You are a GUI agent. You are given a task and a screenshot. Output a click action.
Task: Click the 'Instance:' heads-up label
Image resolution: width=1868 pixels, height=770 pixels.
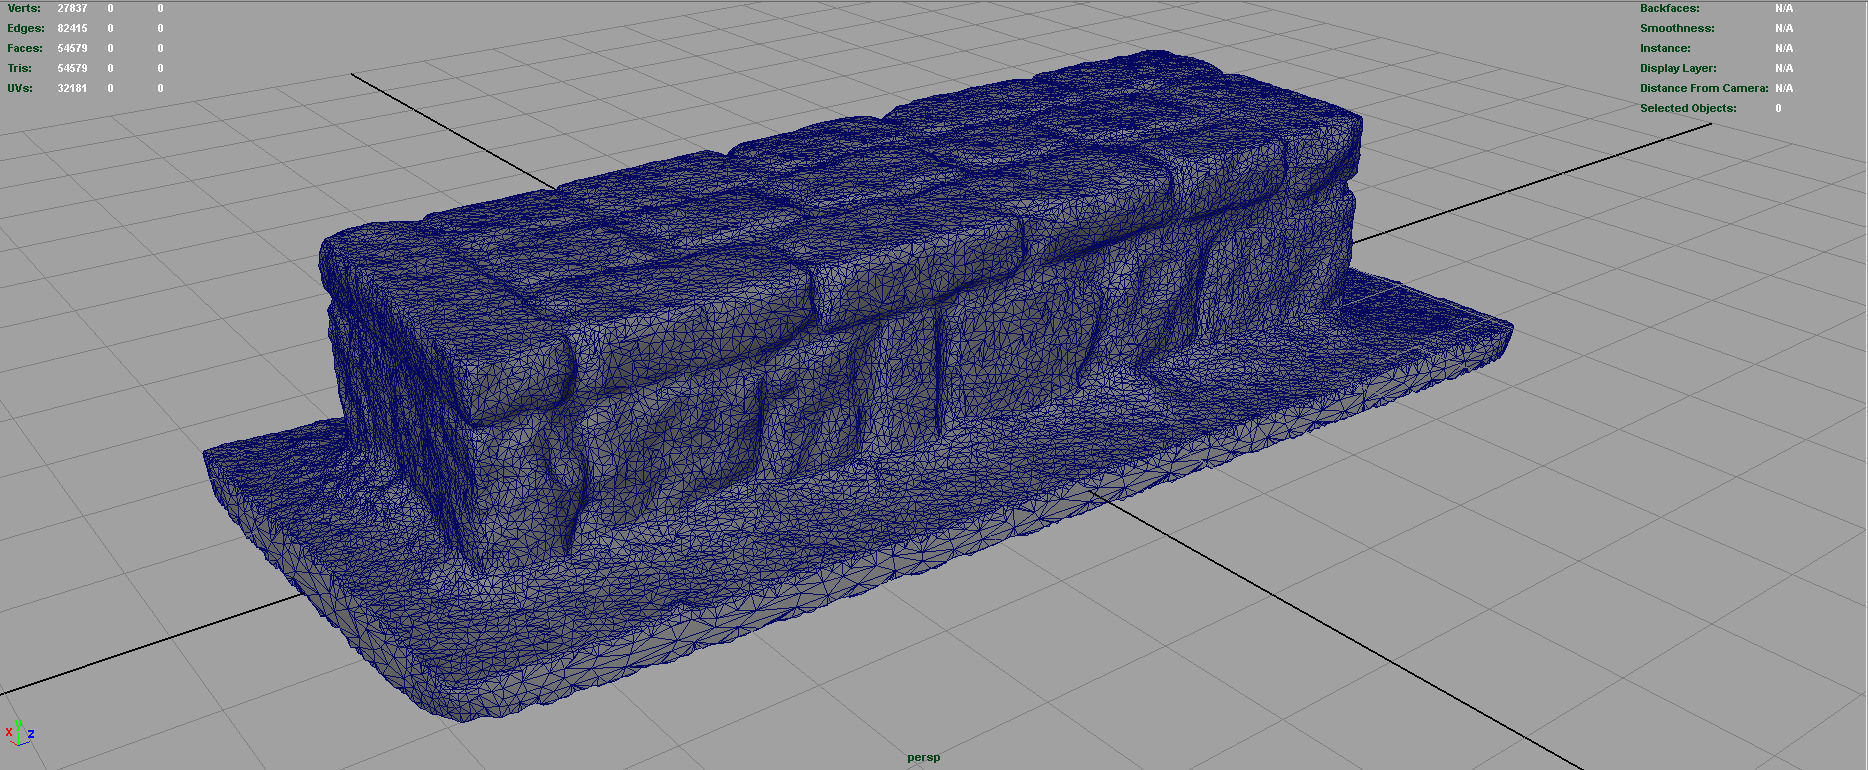tap(1665, 48)
